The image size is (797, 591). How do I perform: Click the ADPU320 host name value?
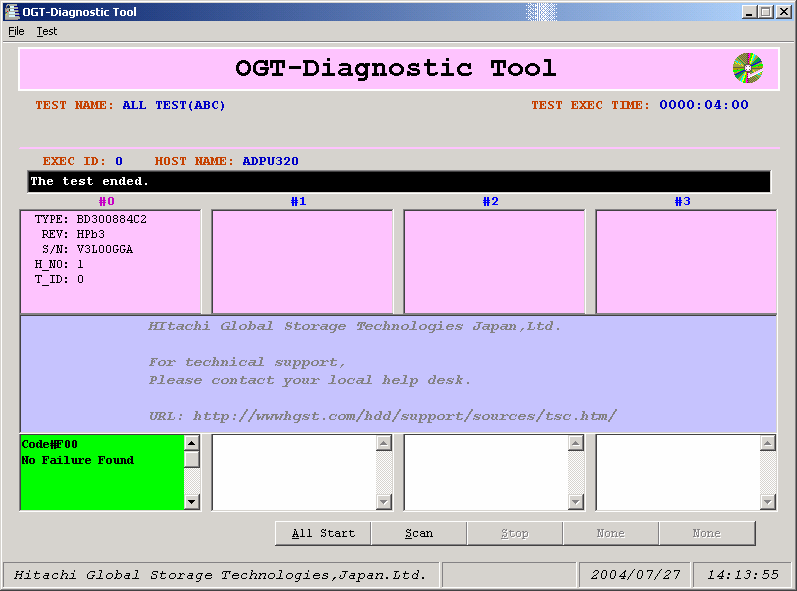(x=270, y=161)
